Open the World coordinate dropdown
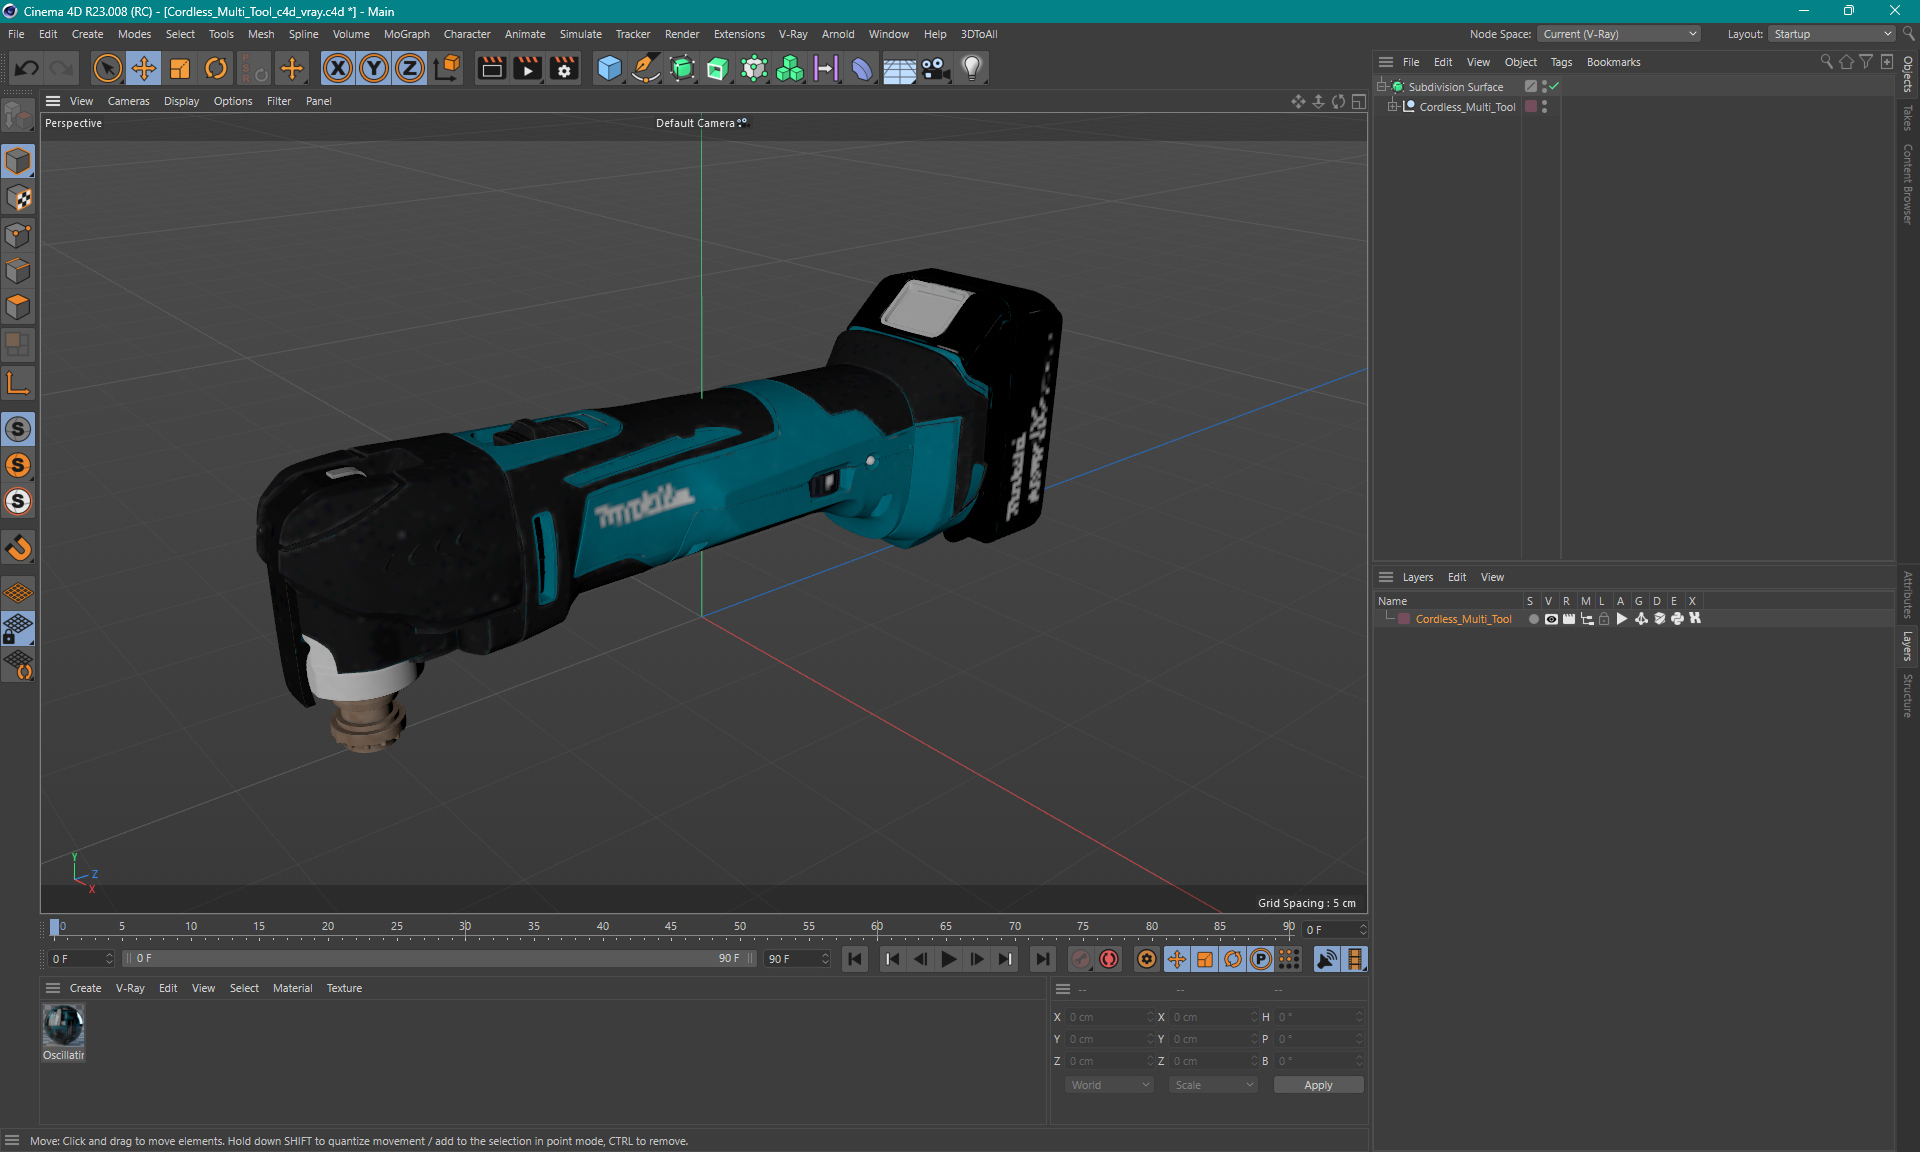This screenshot has height=1152, width=1920. tap(1109, 1085)
